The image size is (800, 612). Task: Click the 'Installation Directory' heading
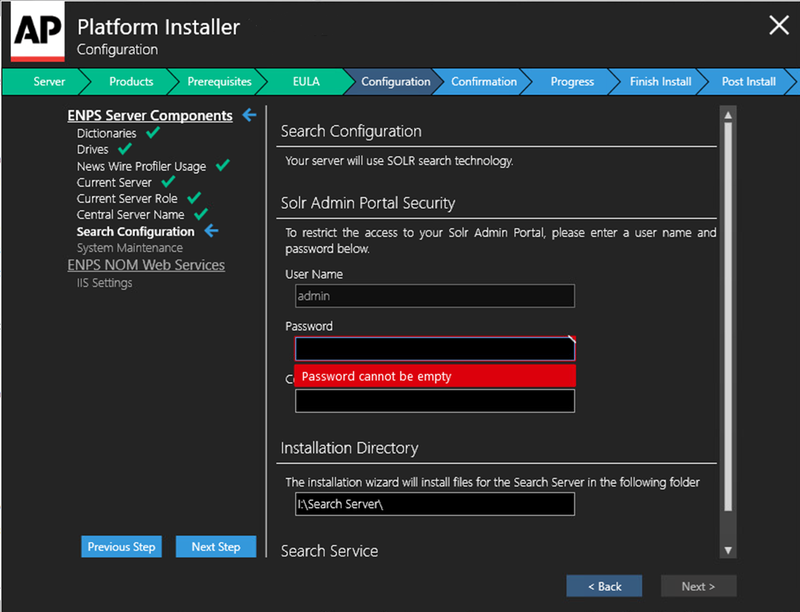pyautogui.click(x=349, y=448)
